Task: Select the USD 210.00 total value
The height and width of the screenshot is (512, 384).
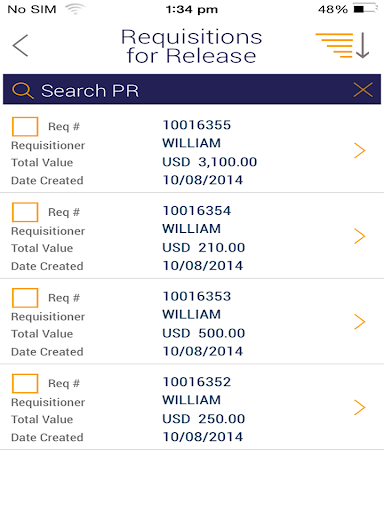Action: [204, 248]
